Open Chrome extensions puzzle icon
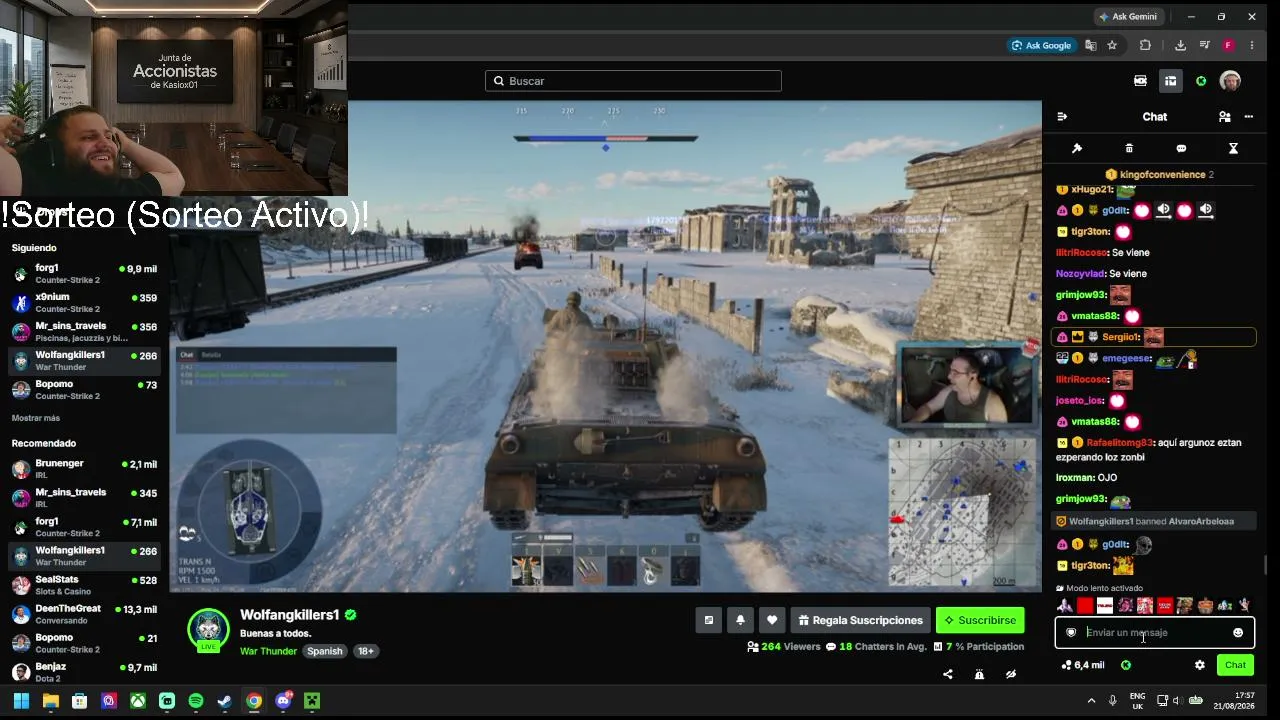 pos(1145,45)
